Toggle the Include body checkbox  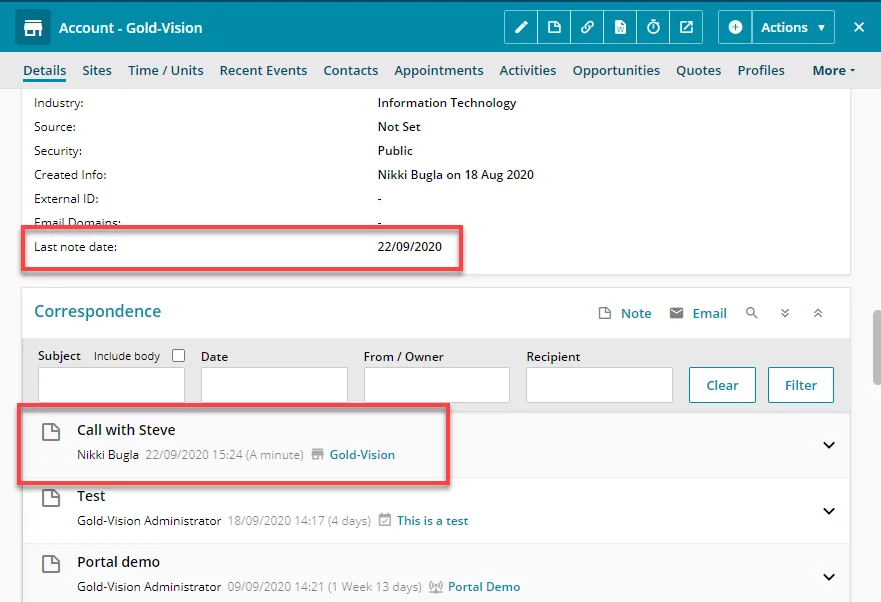coord(179,355)
